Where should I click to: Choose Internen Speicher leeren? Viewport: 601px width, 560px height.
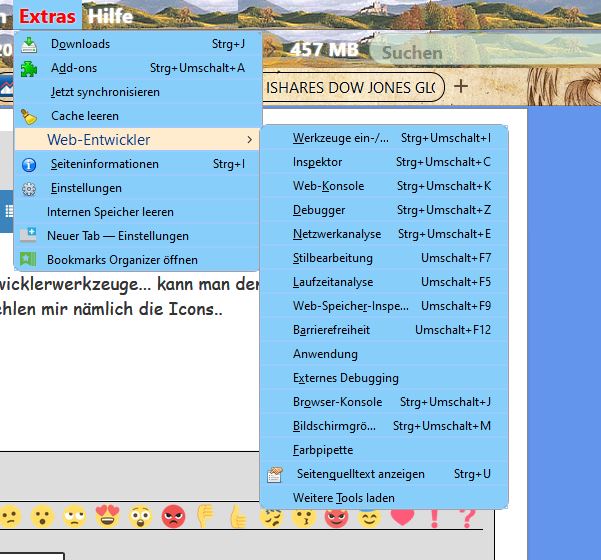137,212
